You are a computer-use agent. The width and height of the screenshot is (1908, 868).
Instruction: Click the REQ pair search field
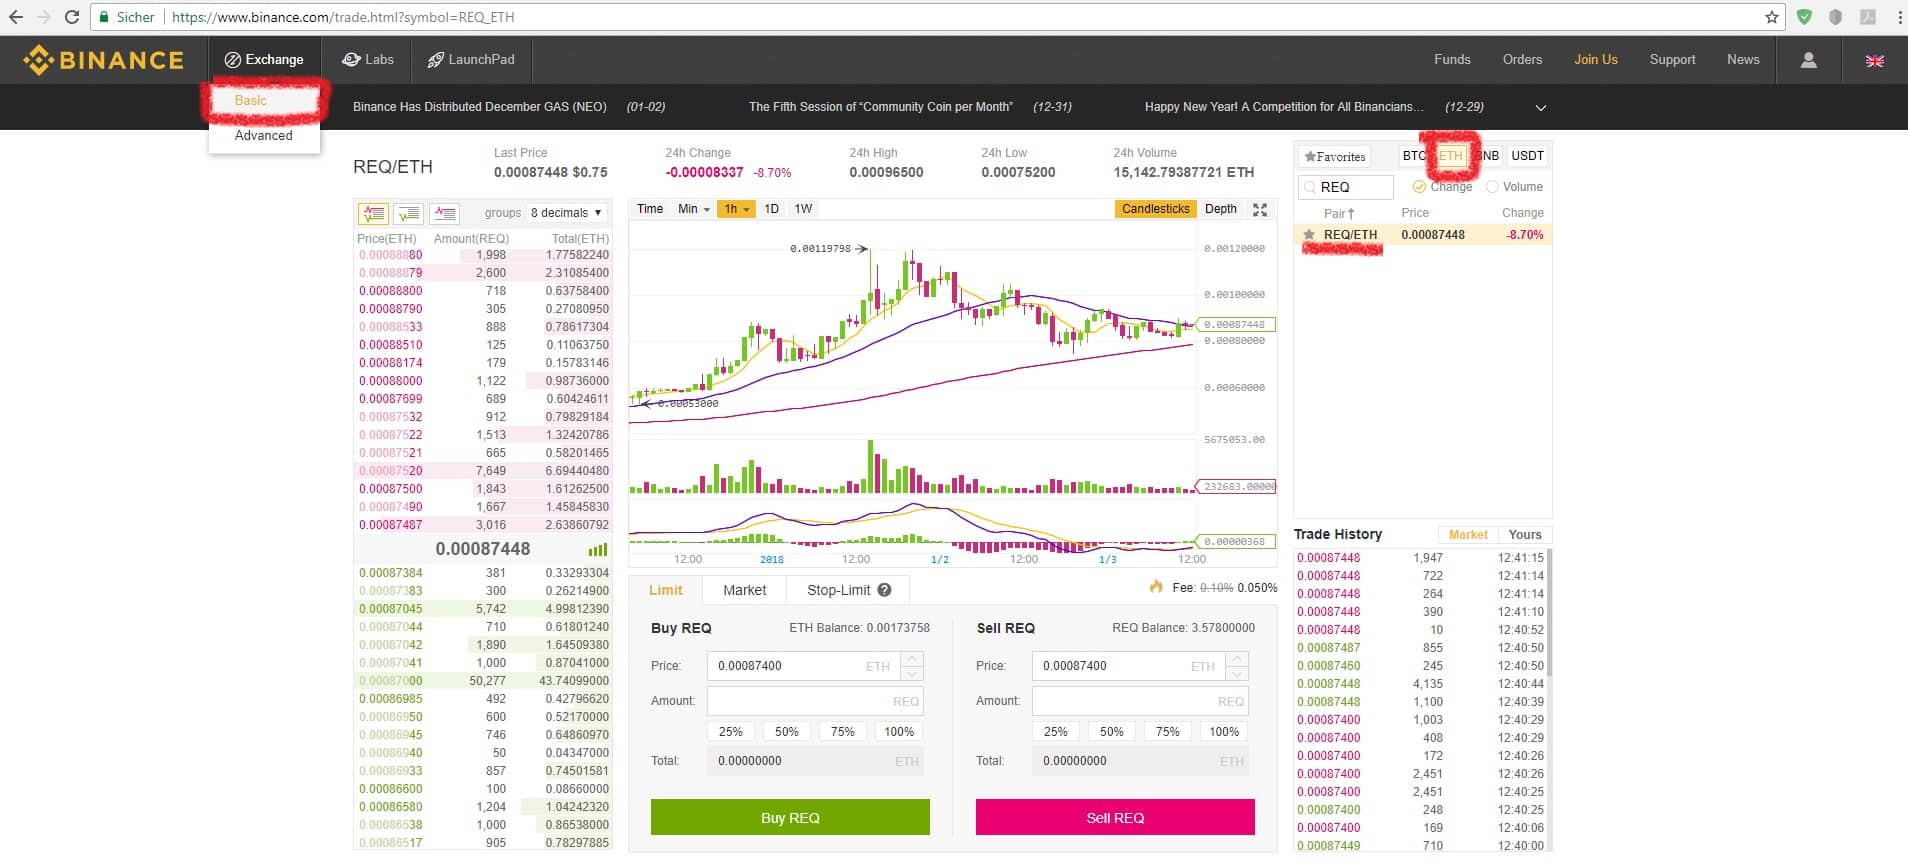pos(1346,187)
